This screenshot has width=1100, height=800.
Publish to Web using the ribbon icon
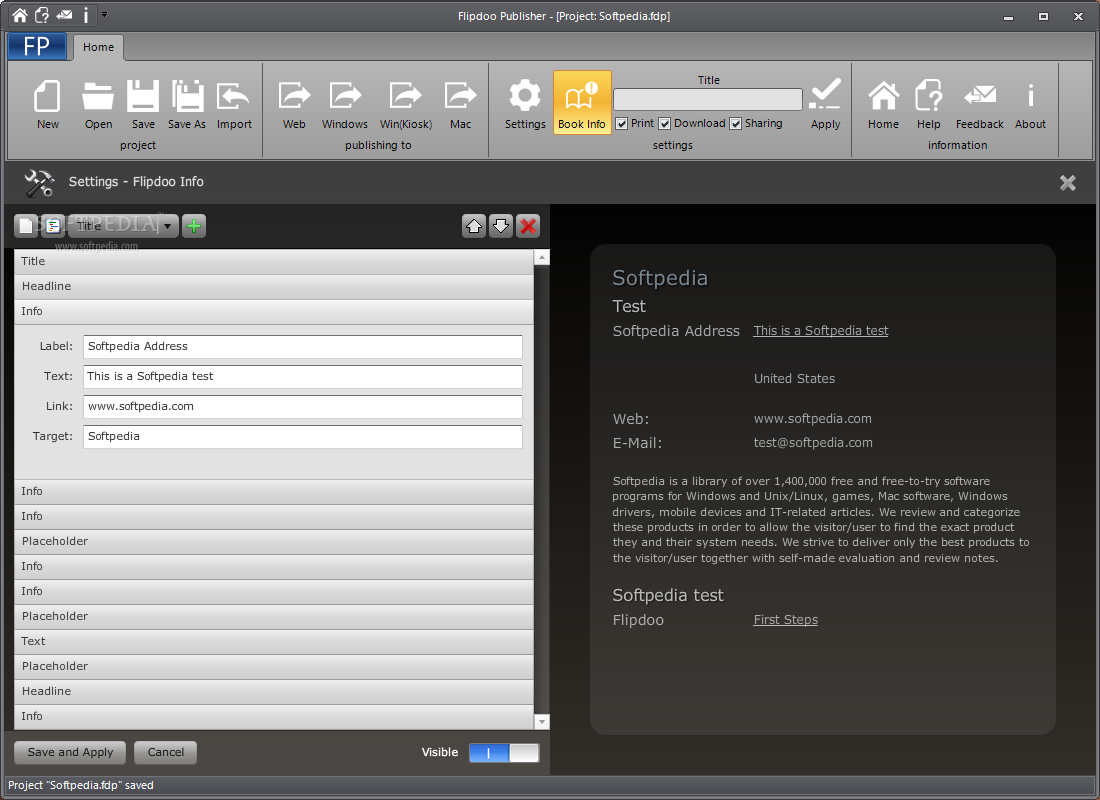(x=294, y=104)
